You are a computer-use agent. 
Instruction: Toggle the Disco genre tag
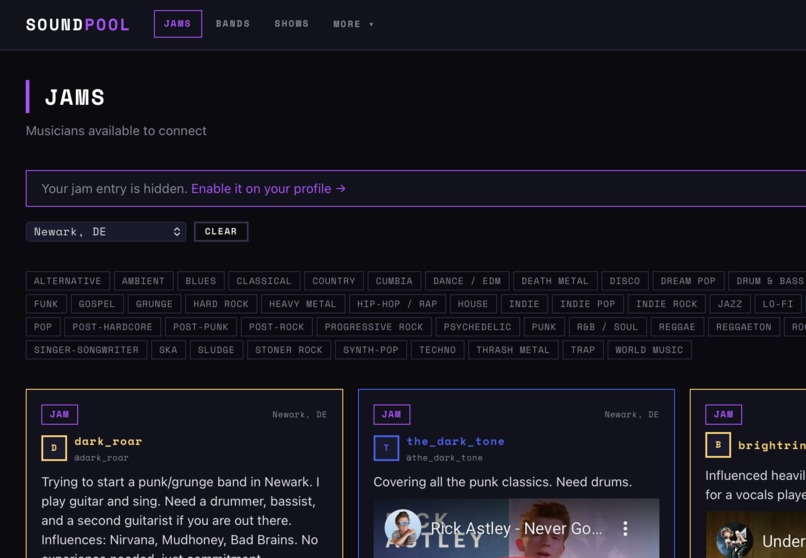click(625, 281)
